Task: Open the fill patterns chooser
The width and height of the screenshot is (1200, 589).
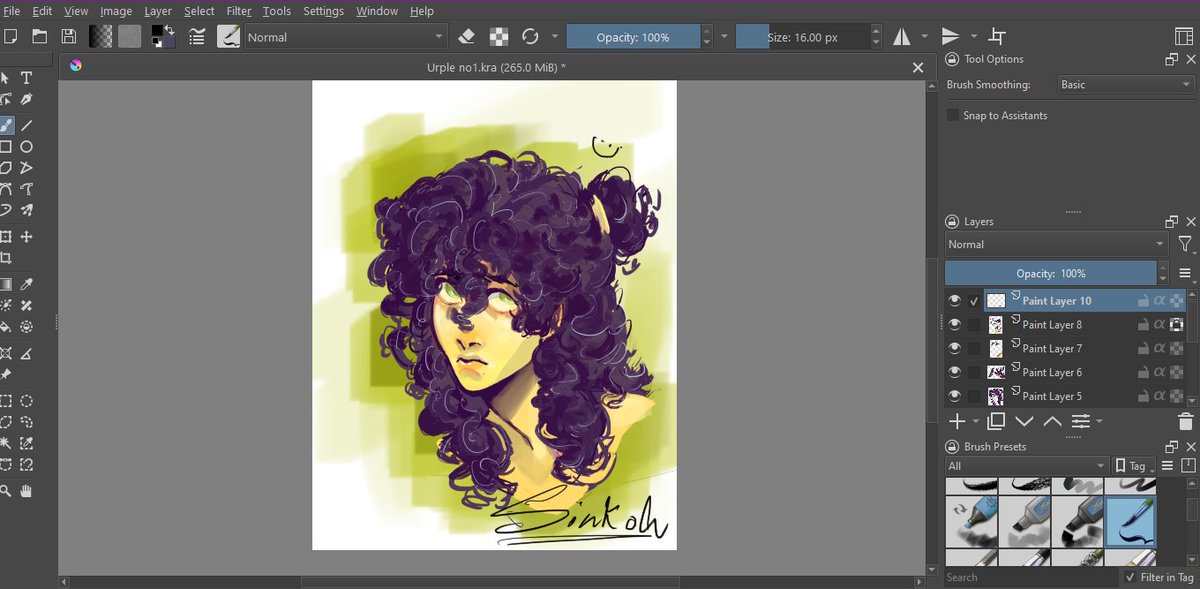Action: coord(130,37)
